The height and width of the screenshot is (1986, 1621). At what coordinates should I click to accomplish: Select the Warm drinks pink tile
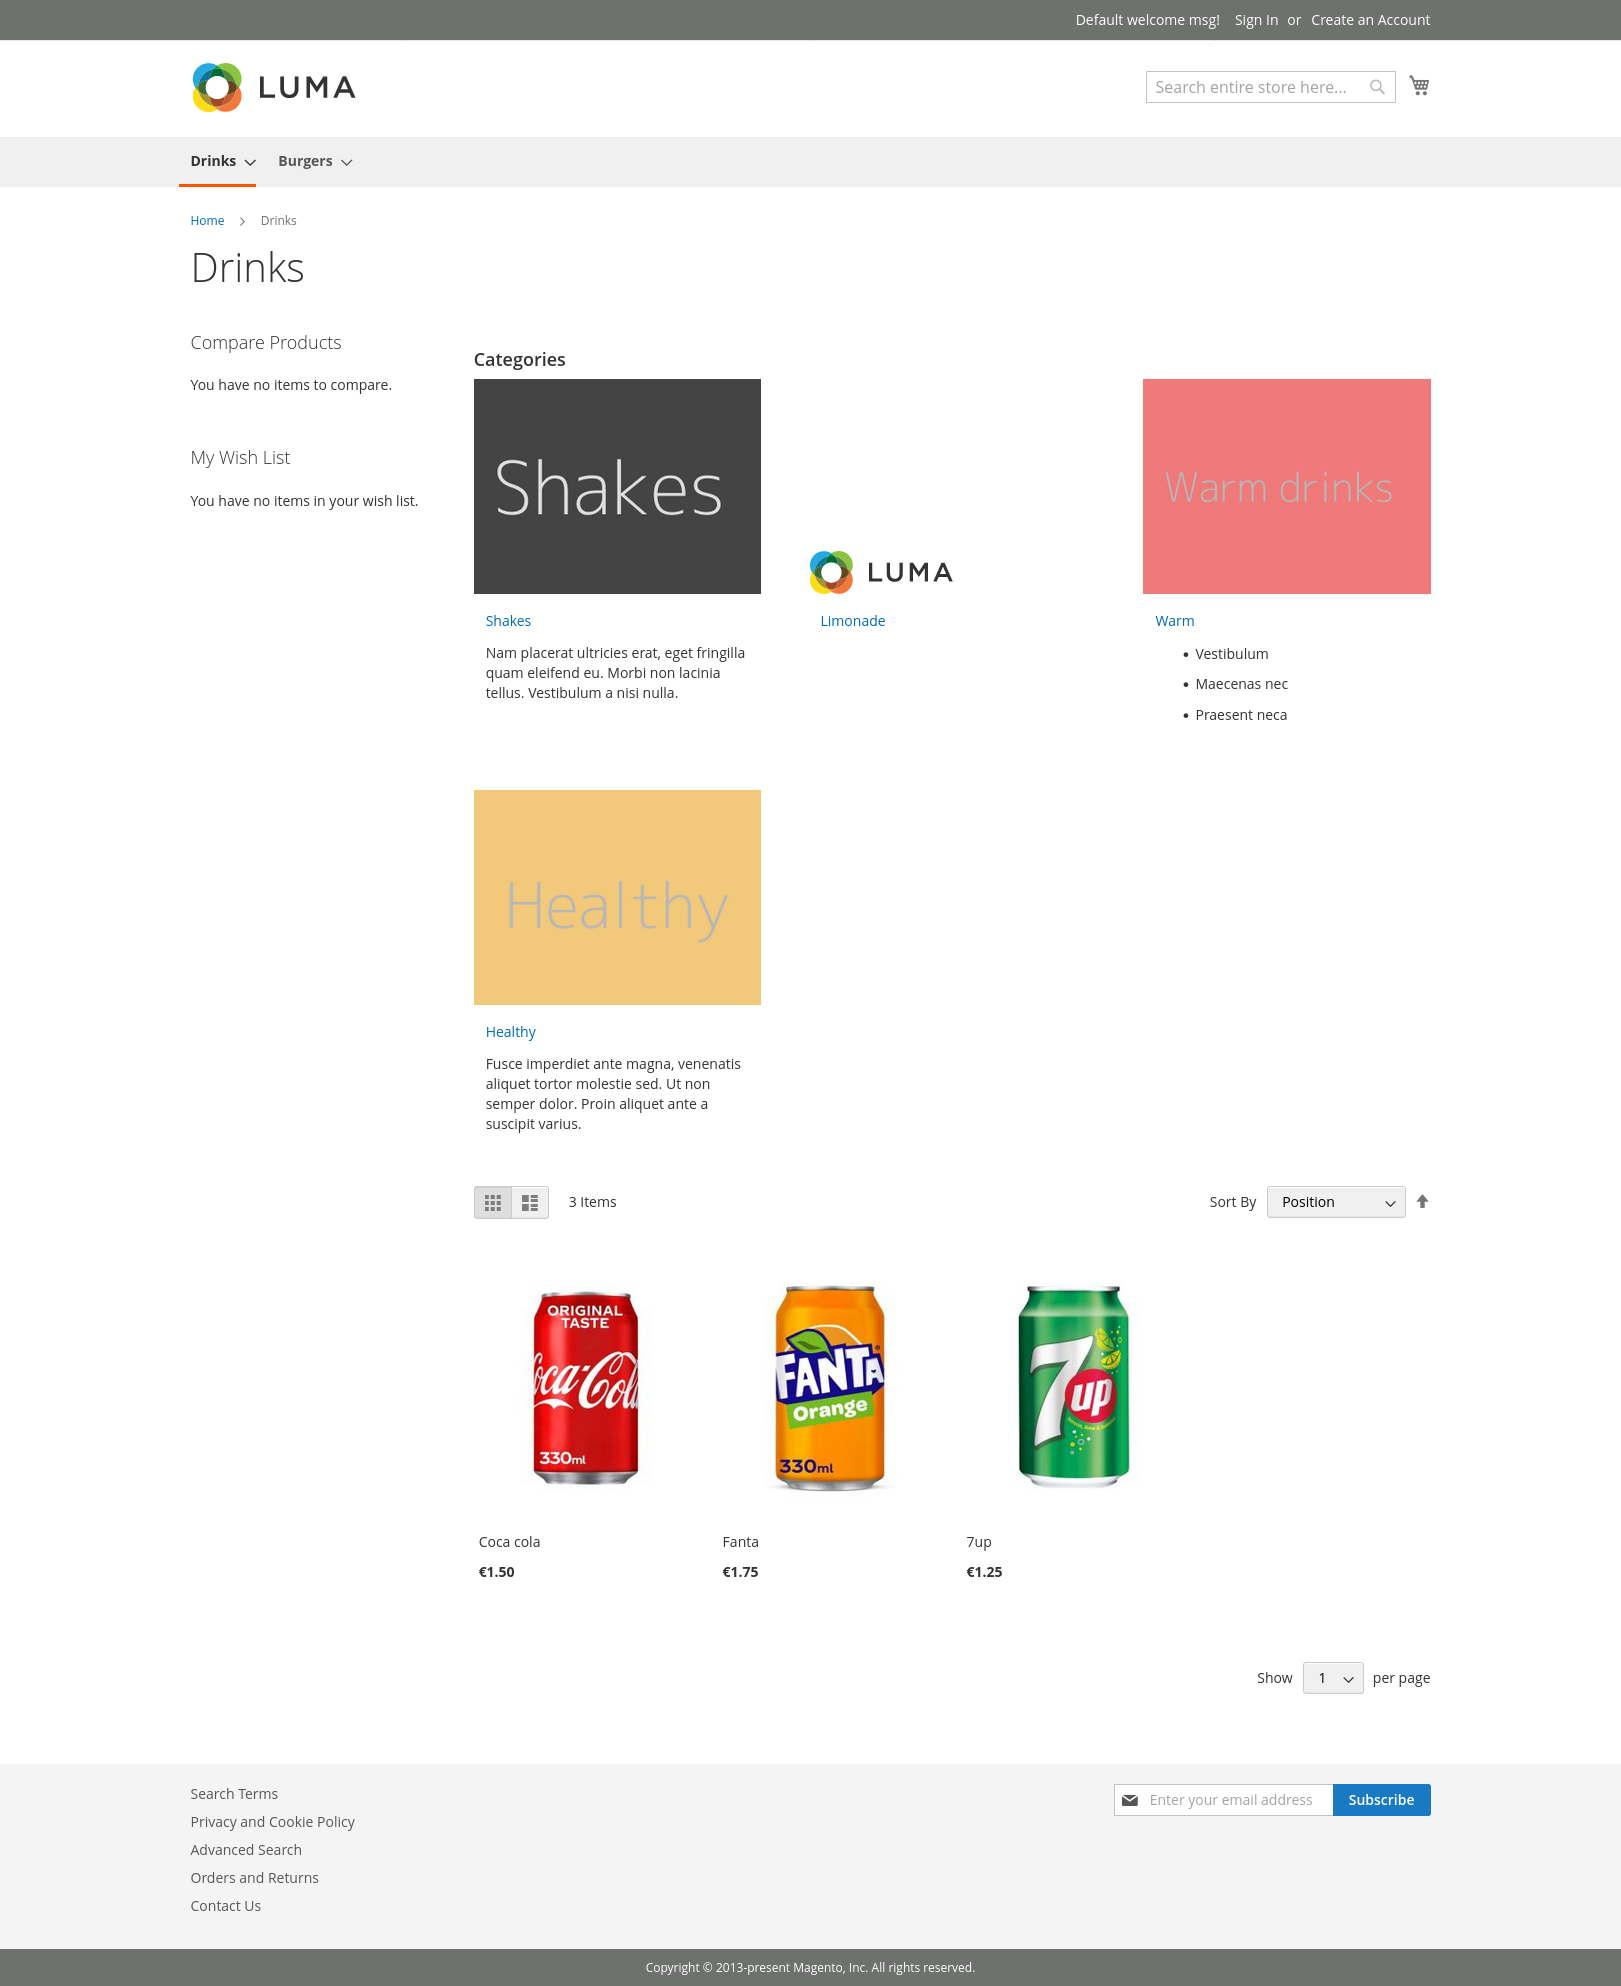click(x=1286, y=486)
